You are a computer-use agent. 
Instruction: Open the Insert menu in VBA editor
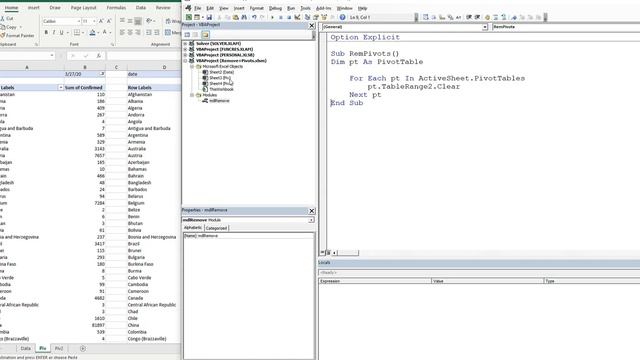point(239,8)
